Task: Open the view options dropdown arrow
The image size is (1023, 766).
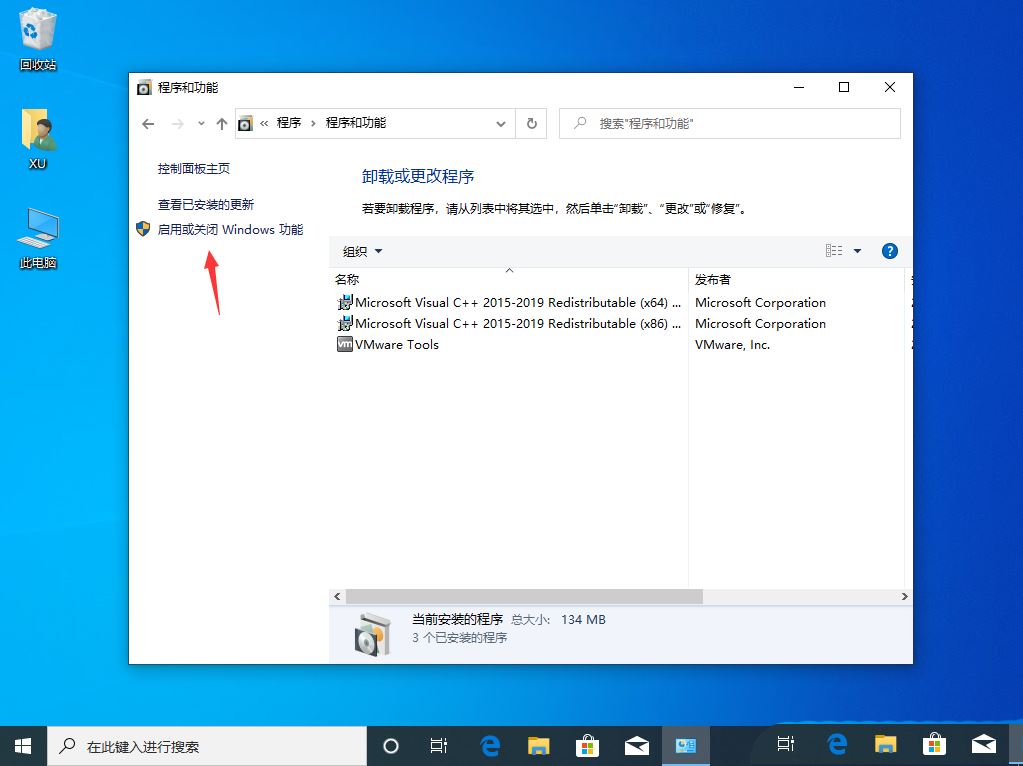Action: pyautogui.click(x=857, y=250)
